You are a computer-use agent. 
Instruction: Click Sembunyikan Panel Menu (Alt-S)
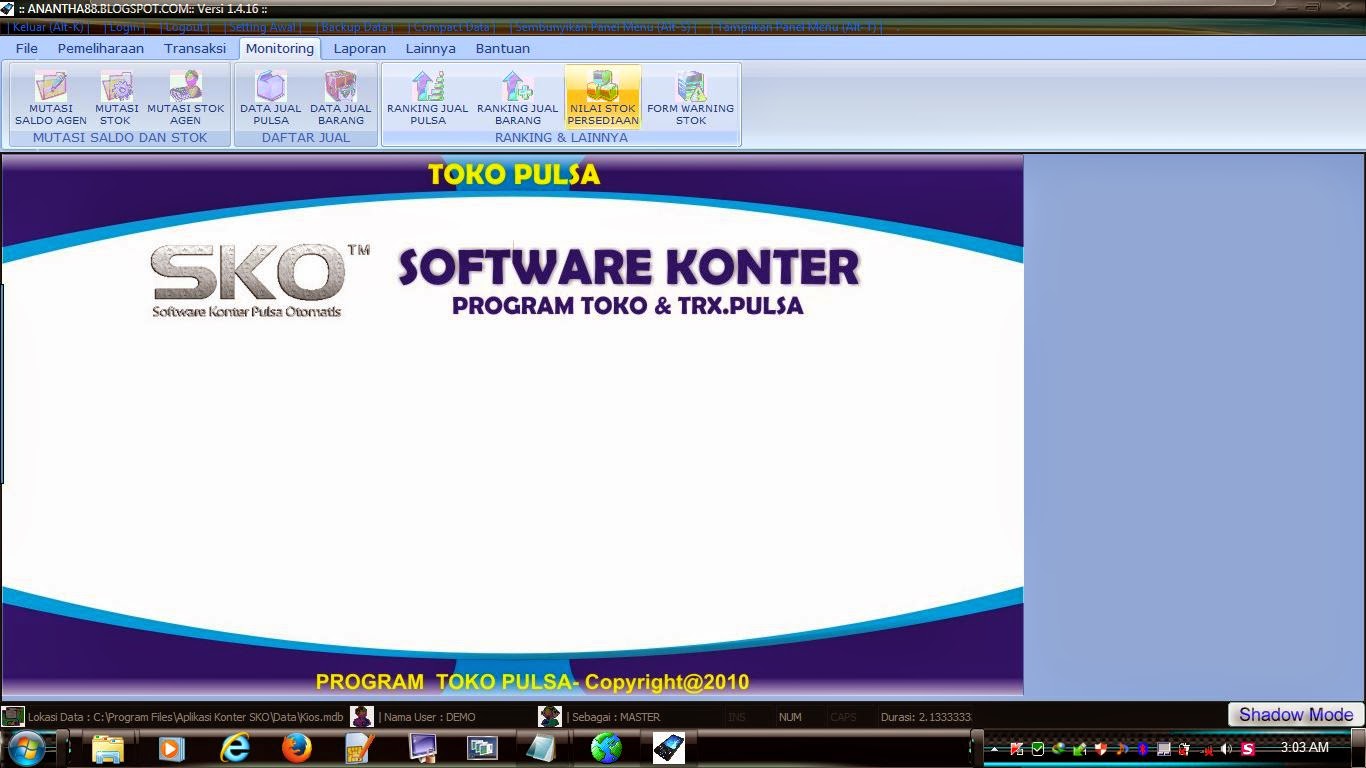(x=604, y=27)
